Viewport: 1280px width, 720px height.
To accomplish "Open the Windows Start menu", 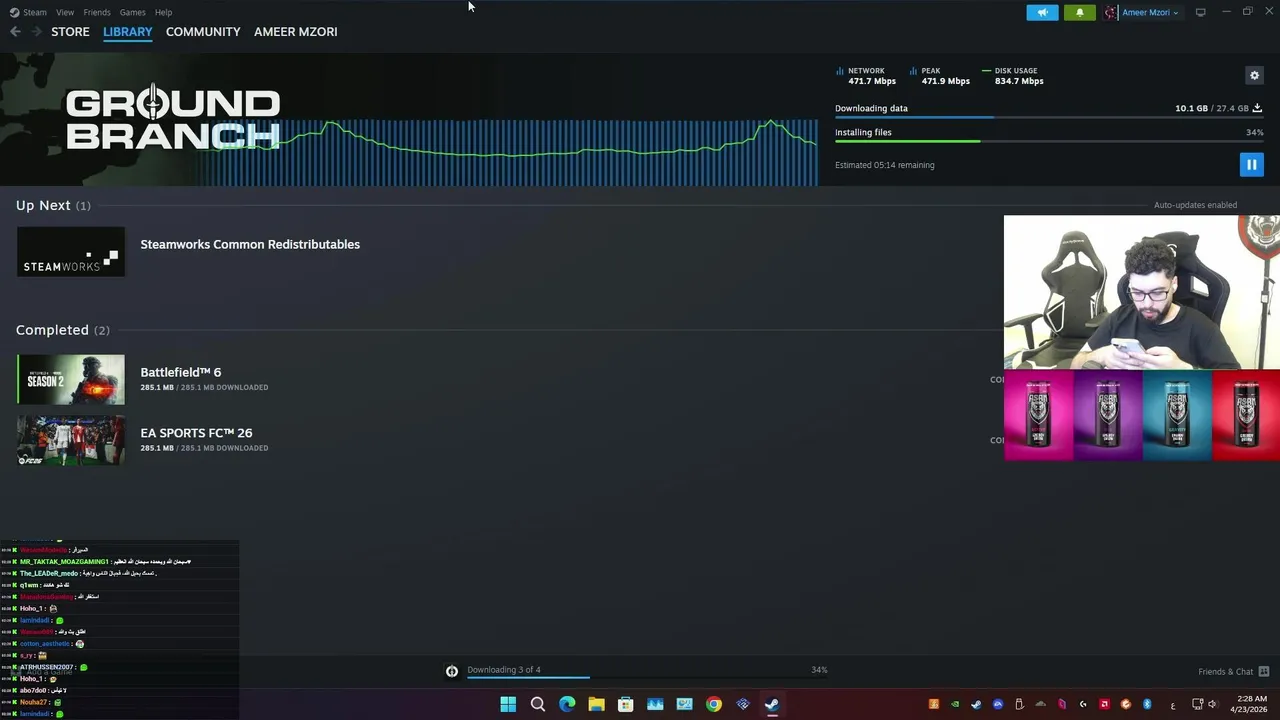I will pyautogui.click(x=508, y=704).
